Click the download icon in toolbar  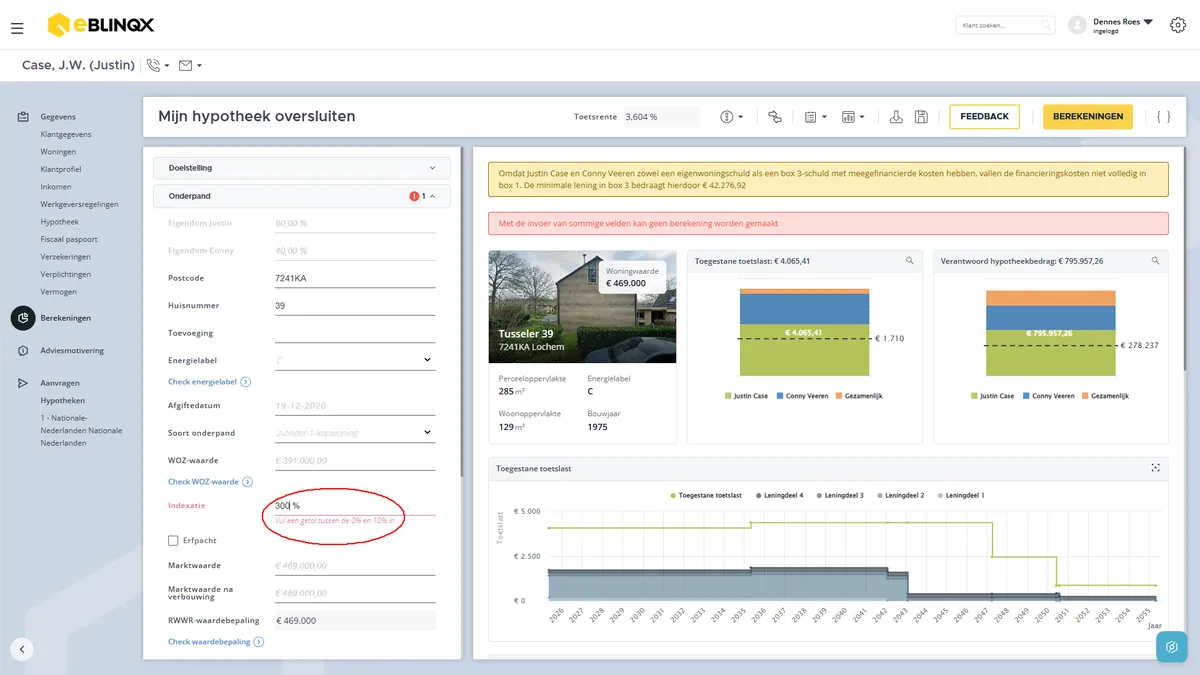pos(896,117)
